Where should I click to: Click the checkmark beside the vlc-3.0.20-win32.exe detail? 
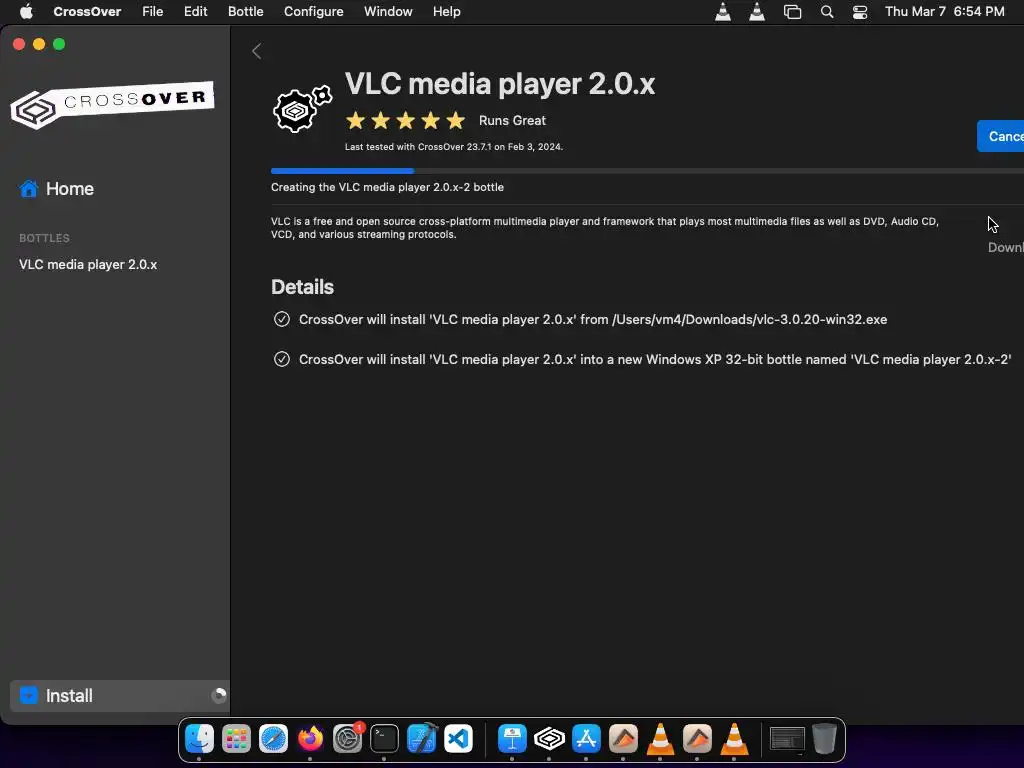[281, 319]
